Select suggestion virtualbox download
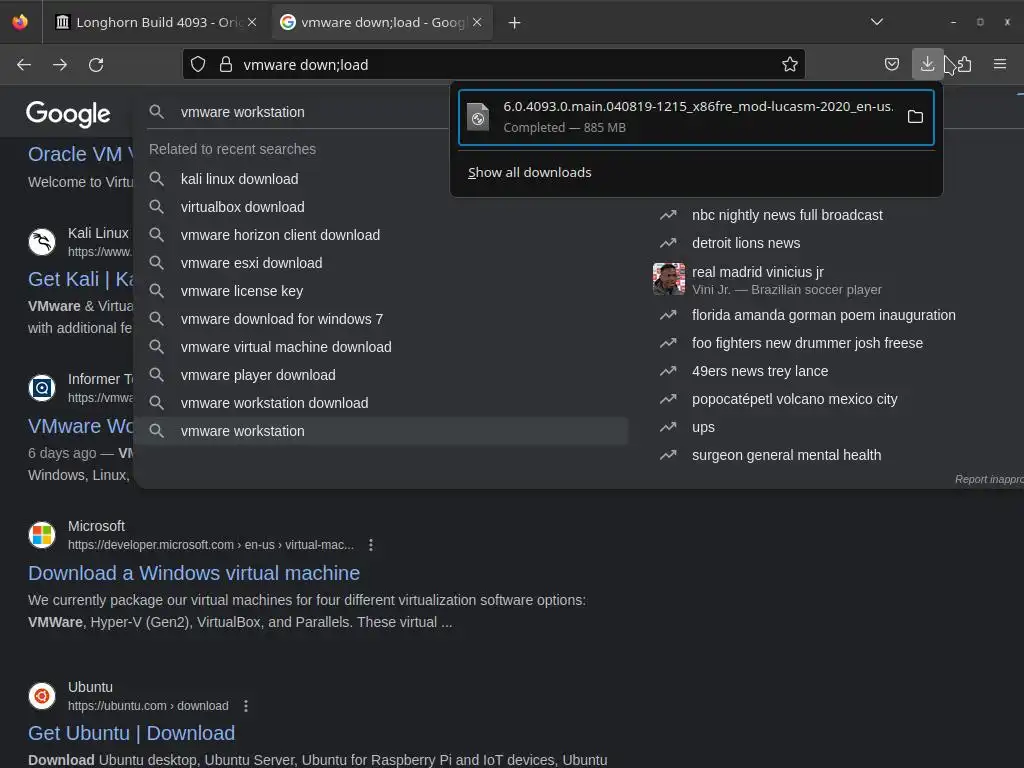 tap(242, 207)
